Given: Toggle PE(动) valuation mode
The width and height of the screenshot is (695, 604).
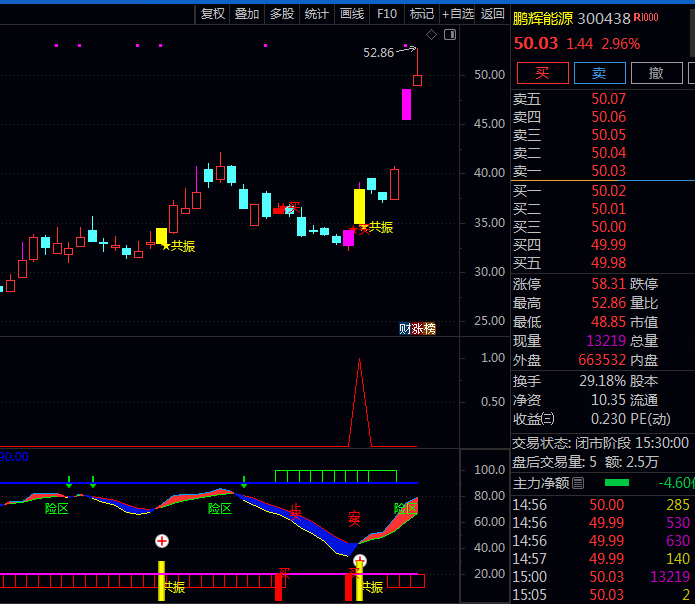Looking at the screenshot, I should click(651, 419).
